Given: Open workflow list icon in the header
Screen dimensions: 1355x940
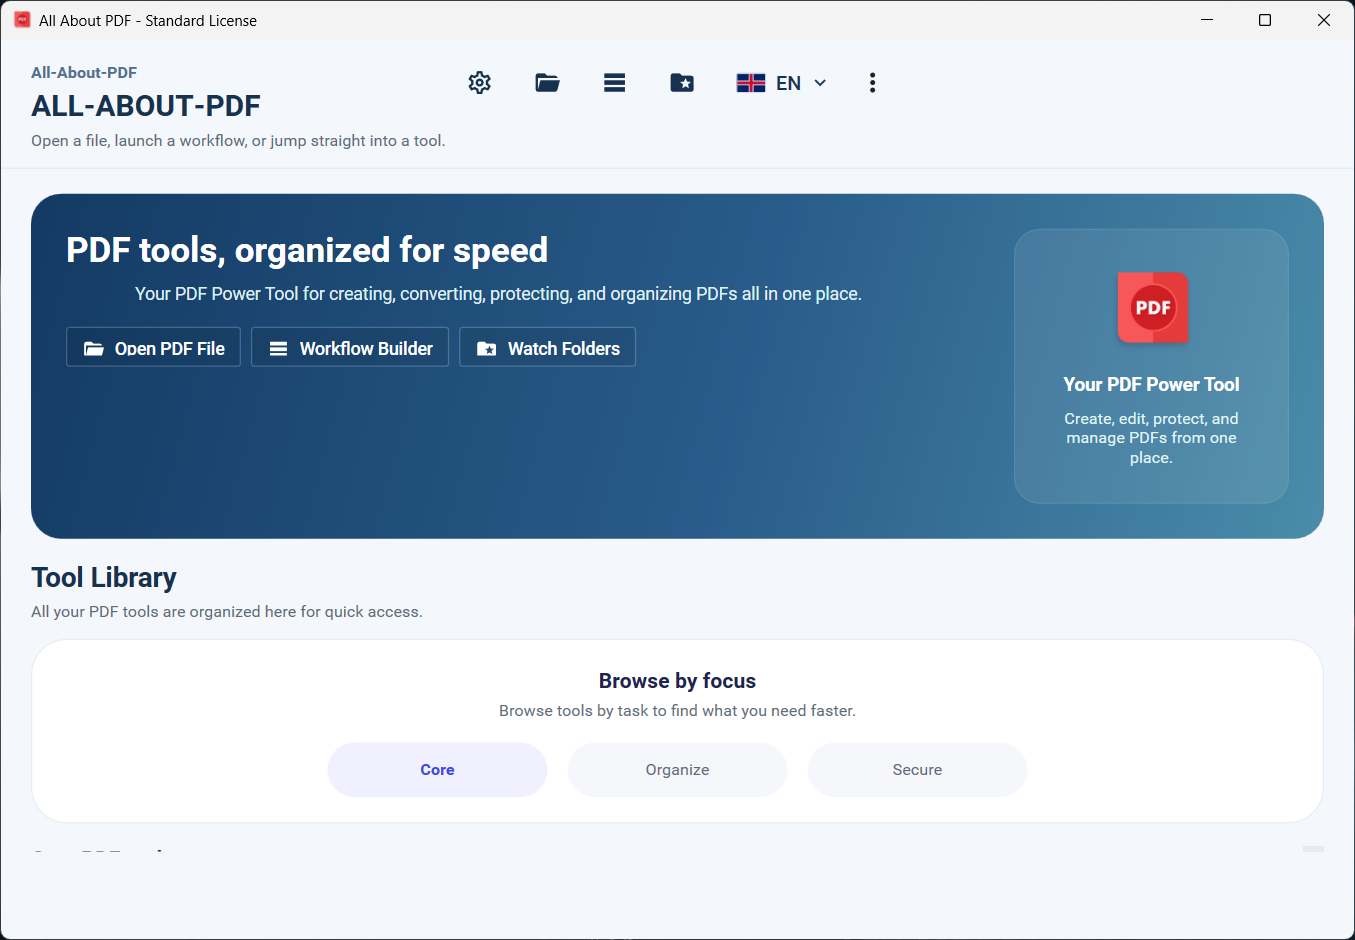Looking at the screenshot, I should tap(615, 83).
